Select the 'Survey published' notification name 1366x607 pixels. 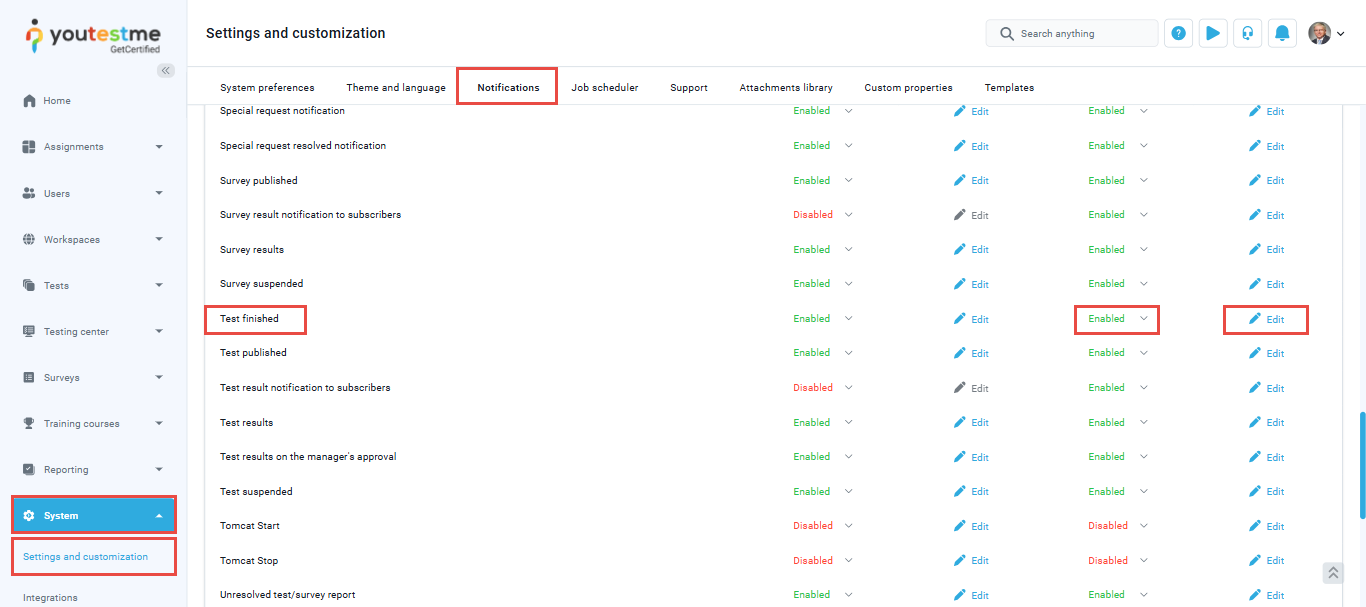pyautogui.click(x=258, y=181)
